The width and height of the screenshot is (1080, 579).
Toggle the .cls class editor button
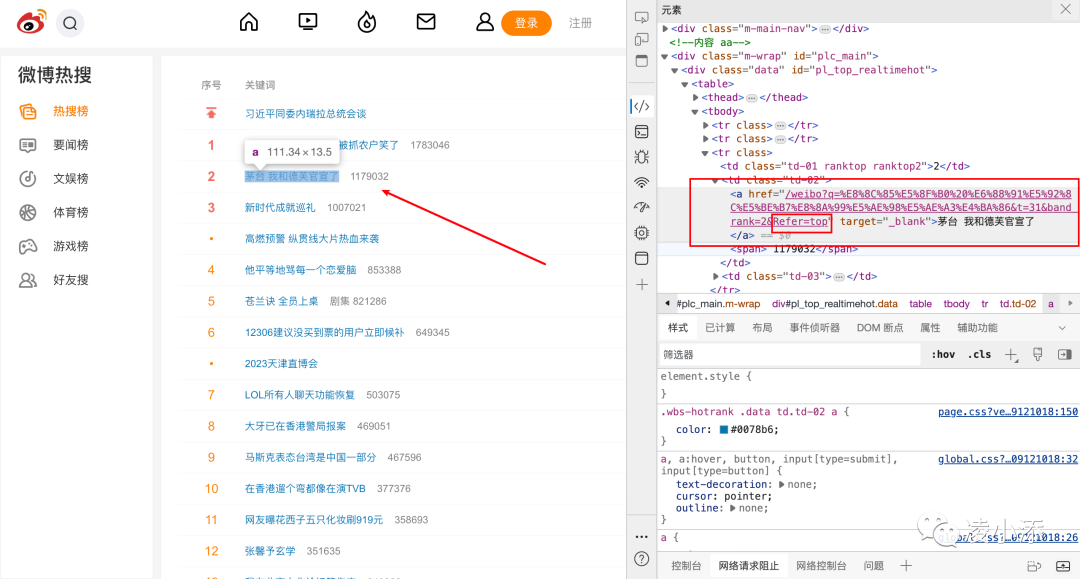pyautogui.click(x=979, y=355)
